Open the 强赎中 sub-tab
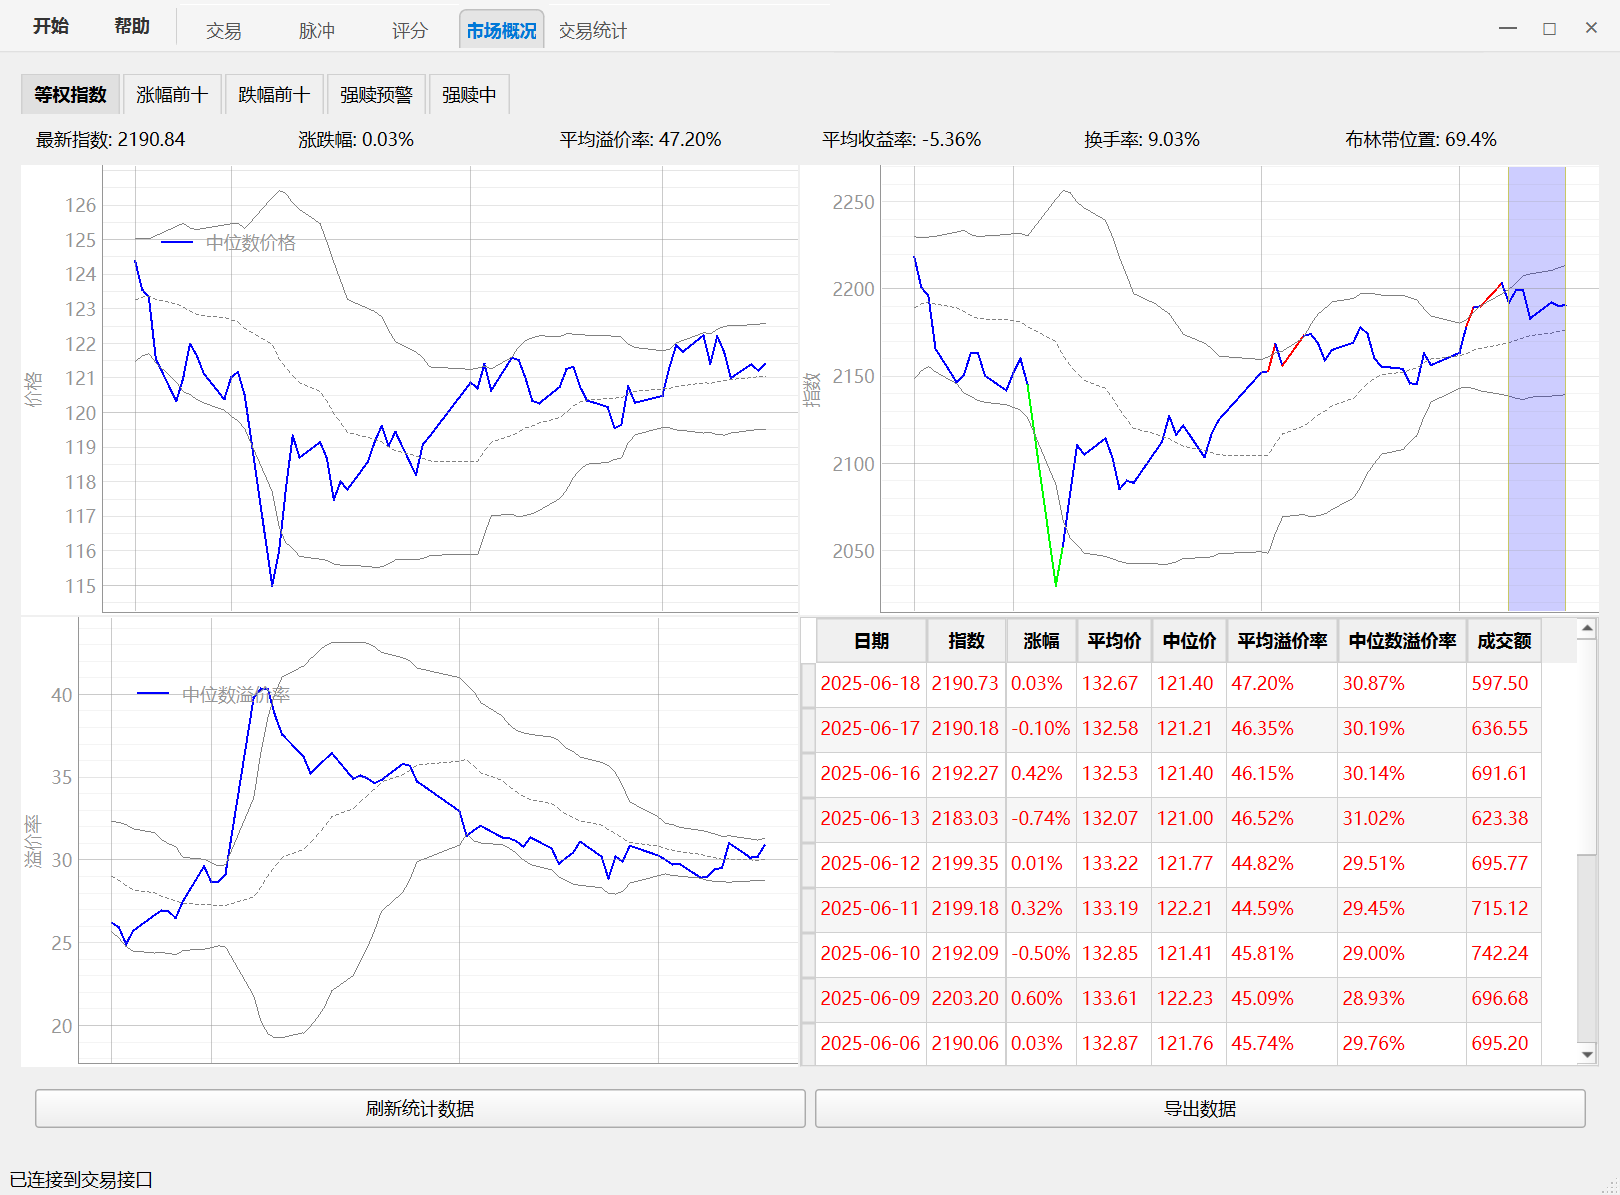This screenshot has width=1620, height=1195. coord(469,95)
